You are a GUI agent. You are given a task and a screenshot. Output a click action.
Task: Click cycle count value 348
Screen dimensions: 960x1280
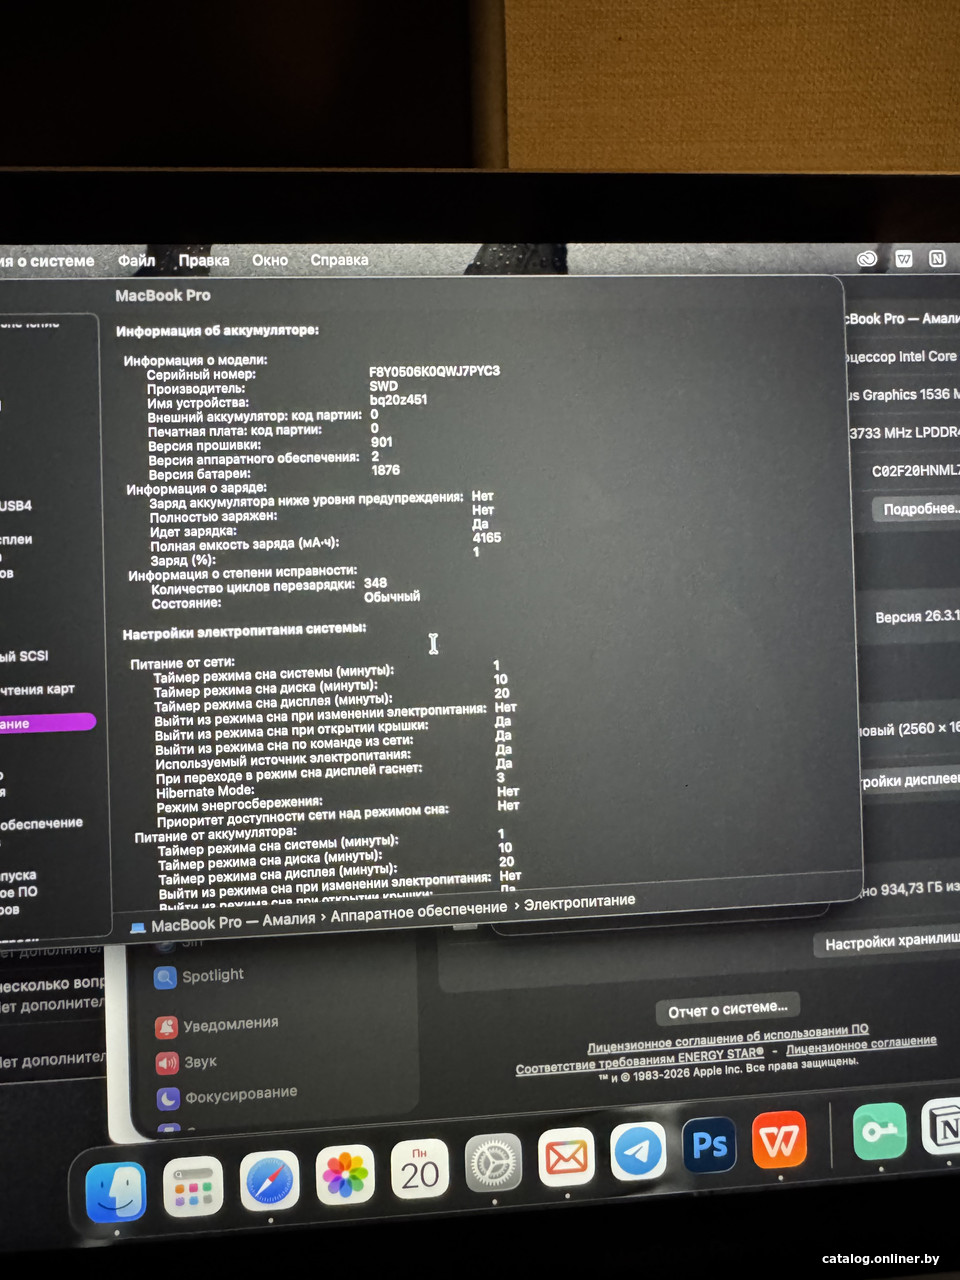[375, 582]
